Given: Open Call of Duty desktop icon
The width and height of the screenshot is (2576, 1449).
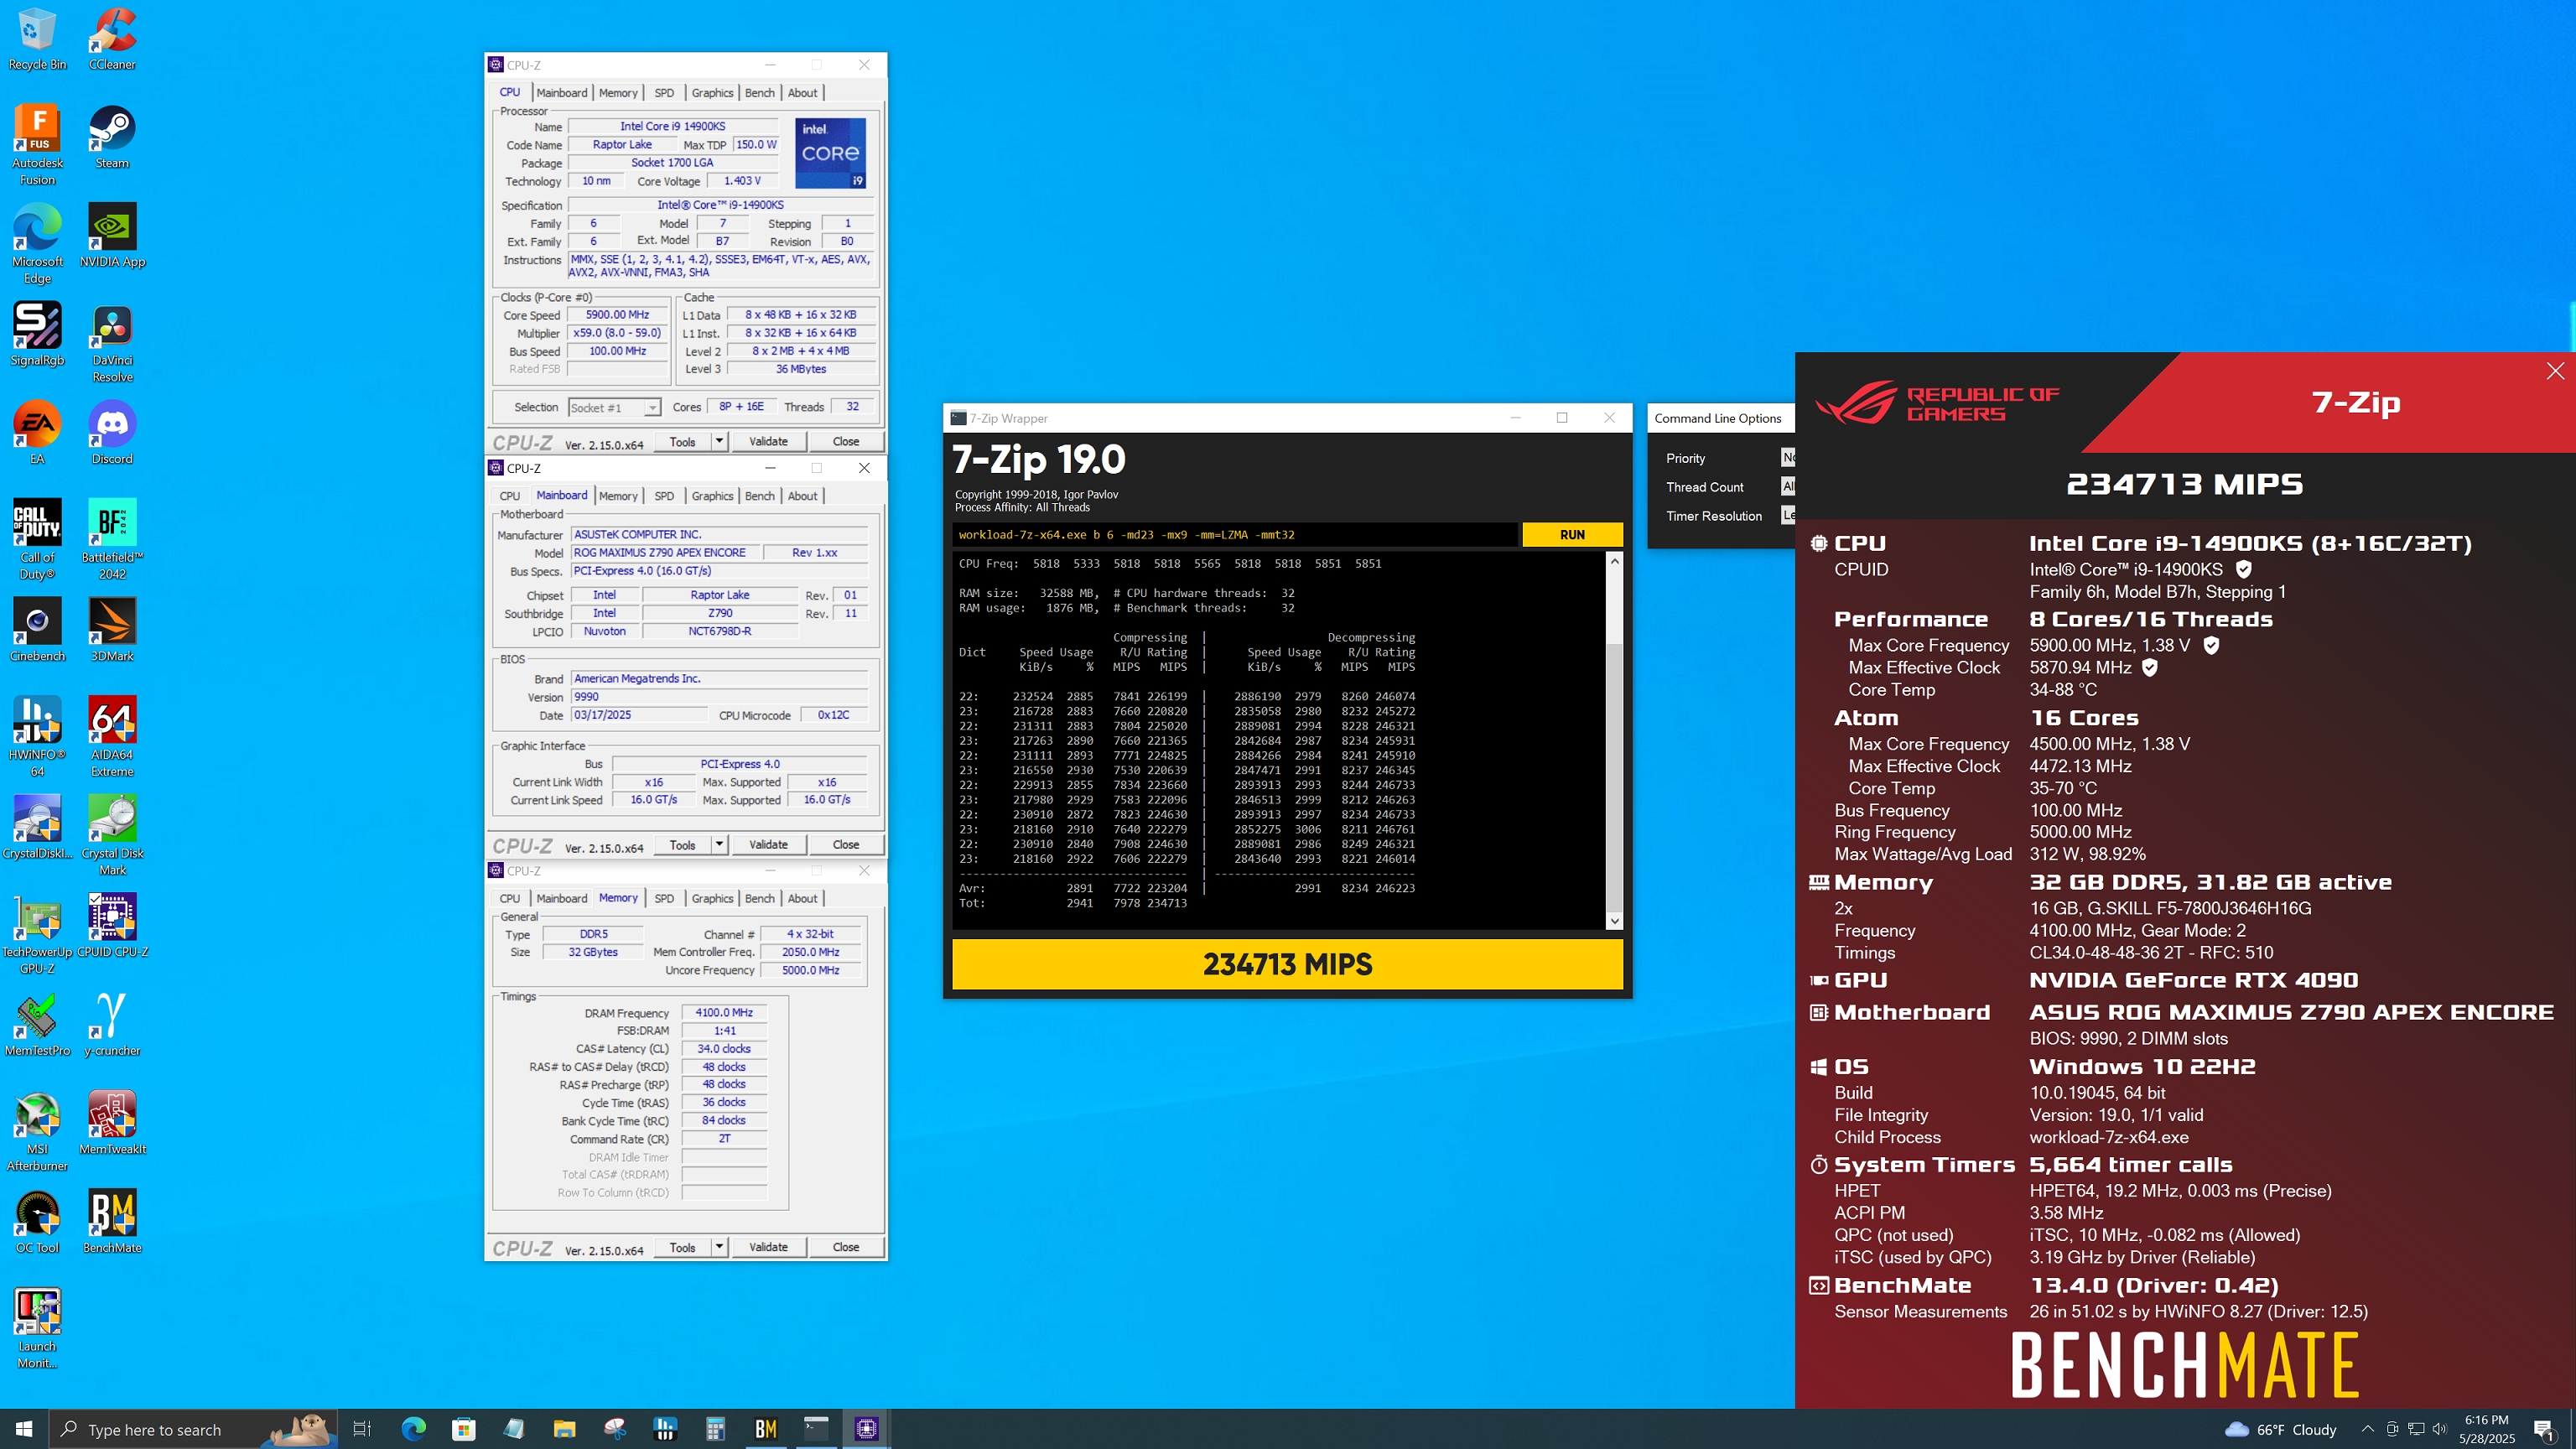Looking at the screenshot, I should pyautogui.click(x=37, y=540).
